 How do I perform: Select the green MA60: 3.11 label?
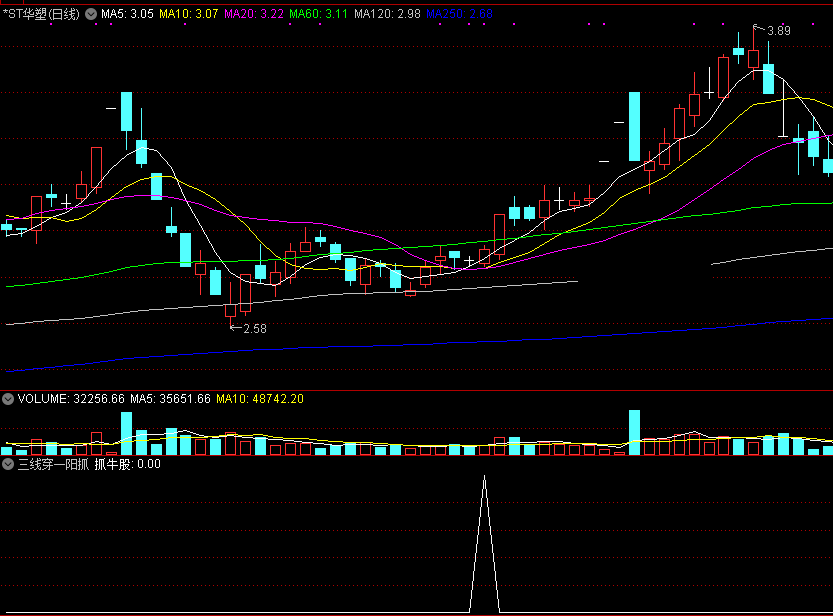(318, 14)
